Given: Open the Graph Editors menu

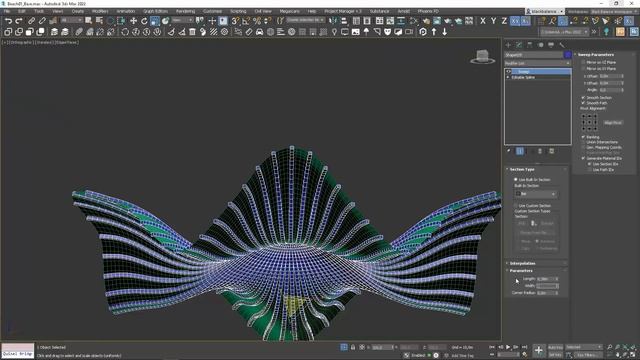Looking at the screenshot, I should click(155, 11).
